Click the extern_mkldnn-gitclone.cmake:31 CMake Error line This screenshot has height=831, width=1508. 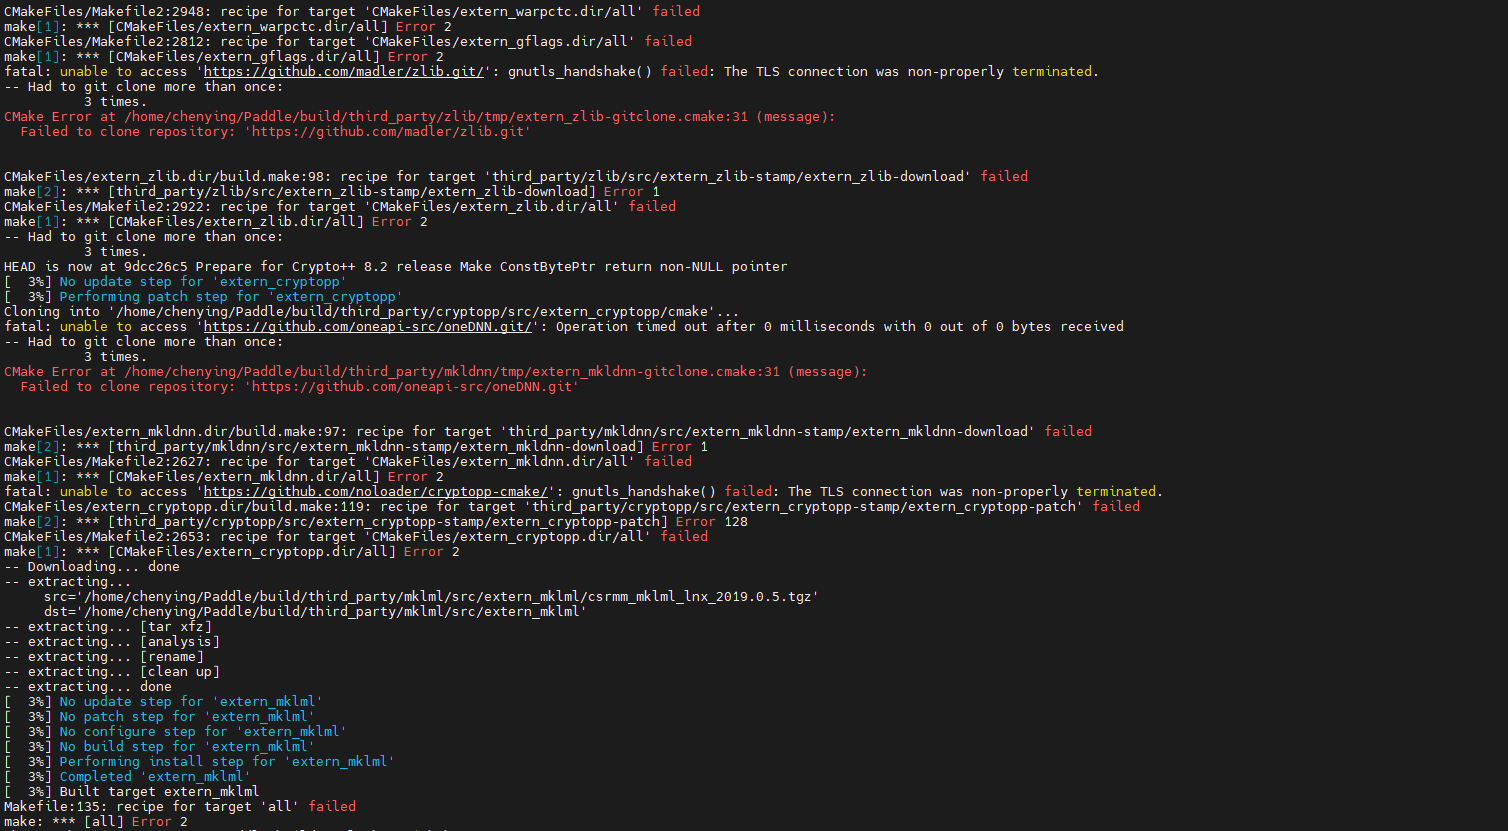click(x=436, y=372)
